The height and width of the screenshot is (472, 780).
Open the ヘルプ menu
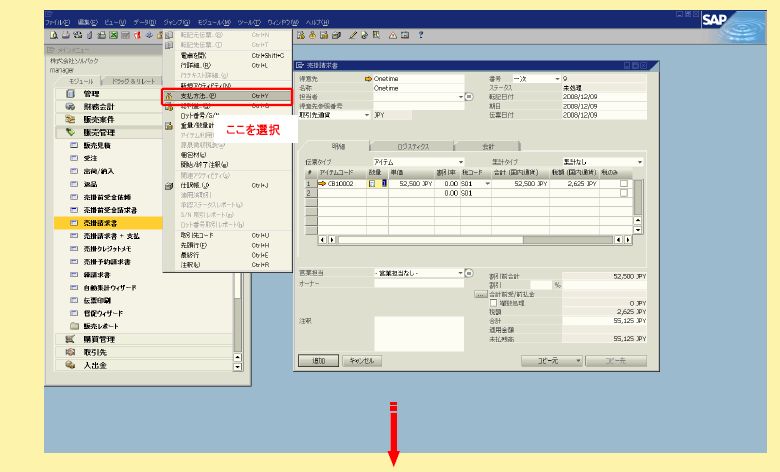click(x=317, y=22)
